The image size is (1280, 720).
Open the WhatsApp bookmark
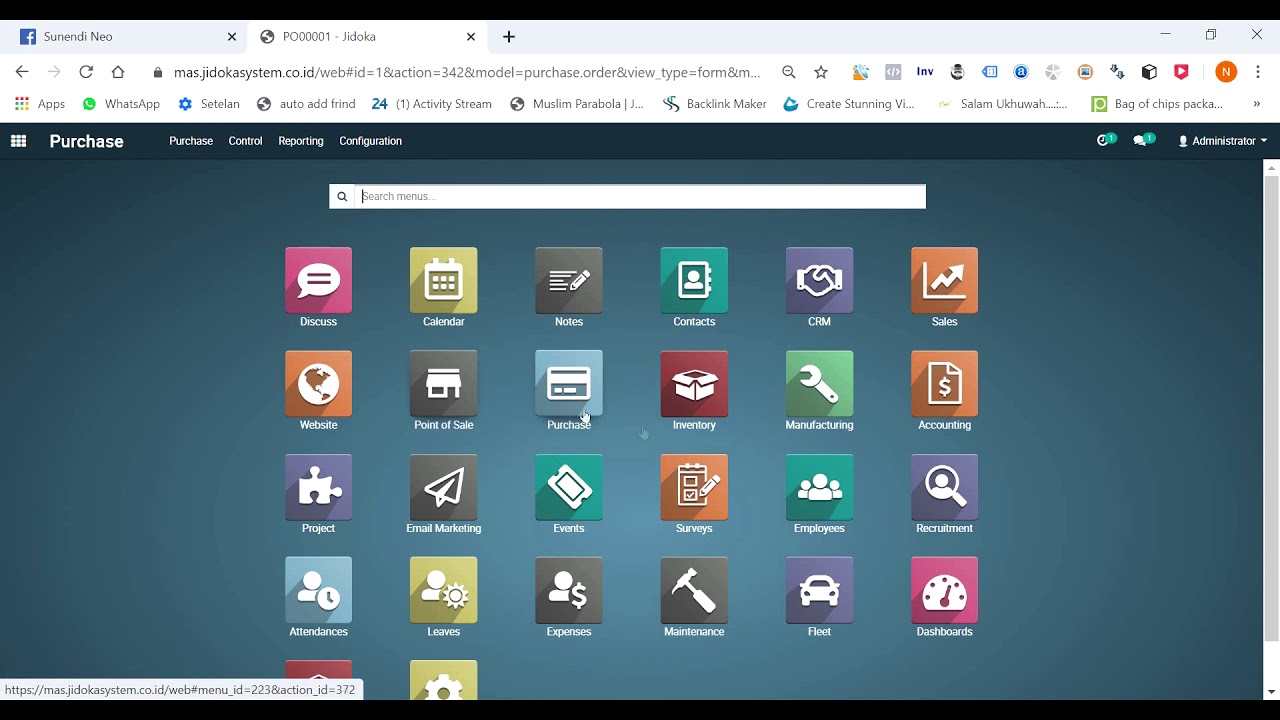(x=121, y=104)
